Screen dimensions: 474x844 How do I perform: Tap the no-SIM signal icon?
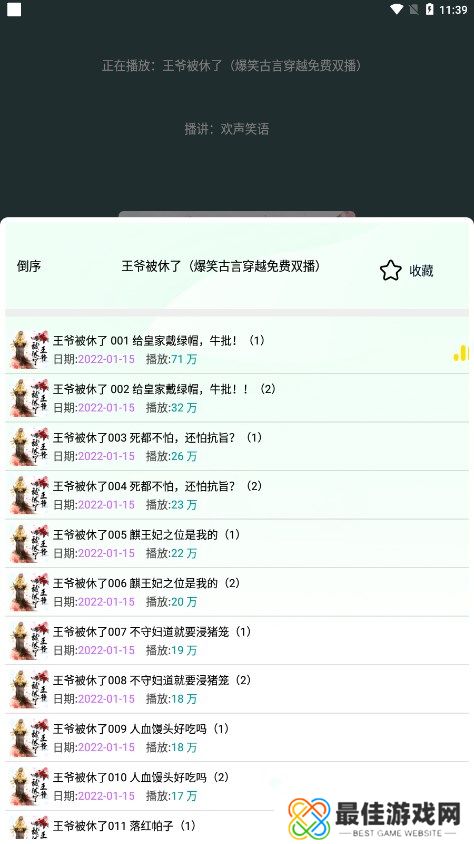click(413, 9)
